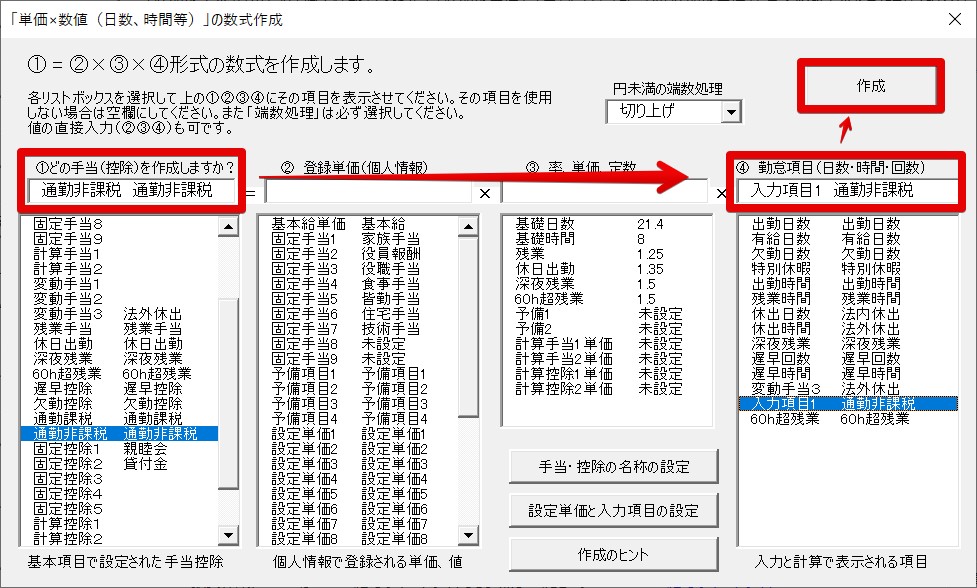Click the 作成 button
Screen dimensions: 977x588
[870, 86]
